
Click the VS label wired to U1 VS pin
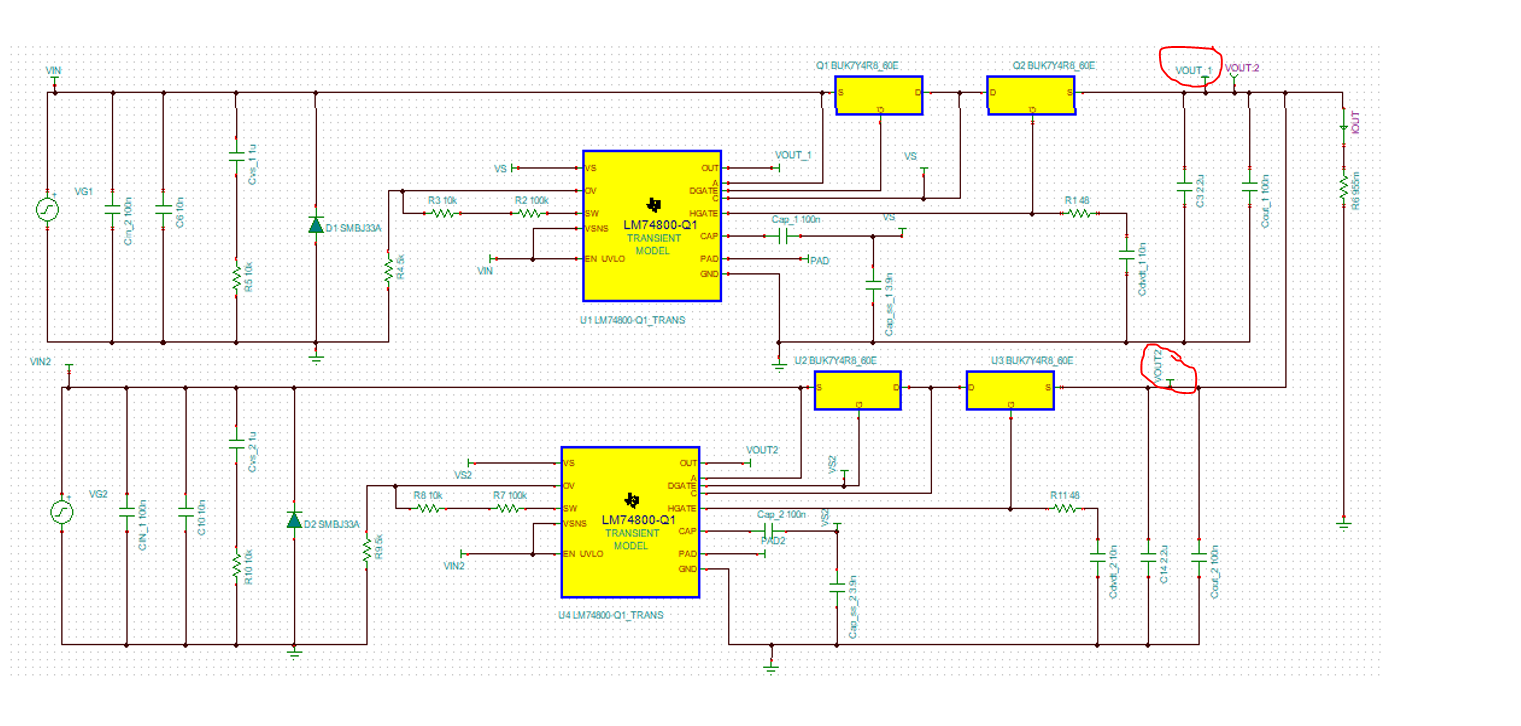501,168
